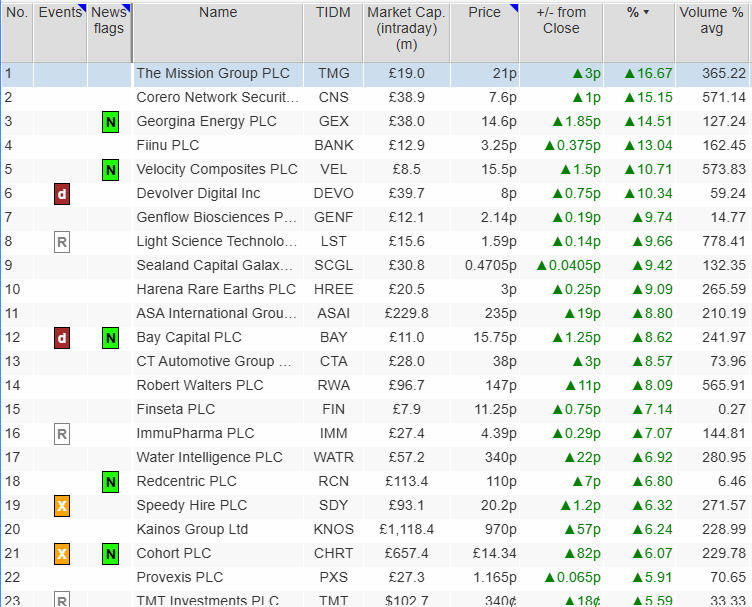Select Genflow Biosciences name cell
Screen dimensions: 752x607
click(x=218, y=217)
